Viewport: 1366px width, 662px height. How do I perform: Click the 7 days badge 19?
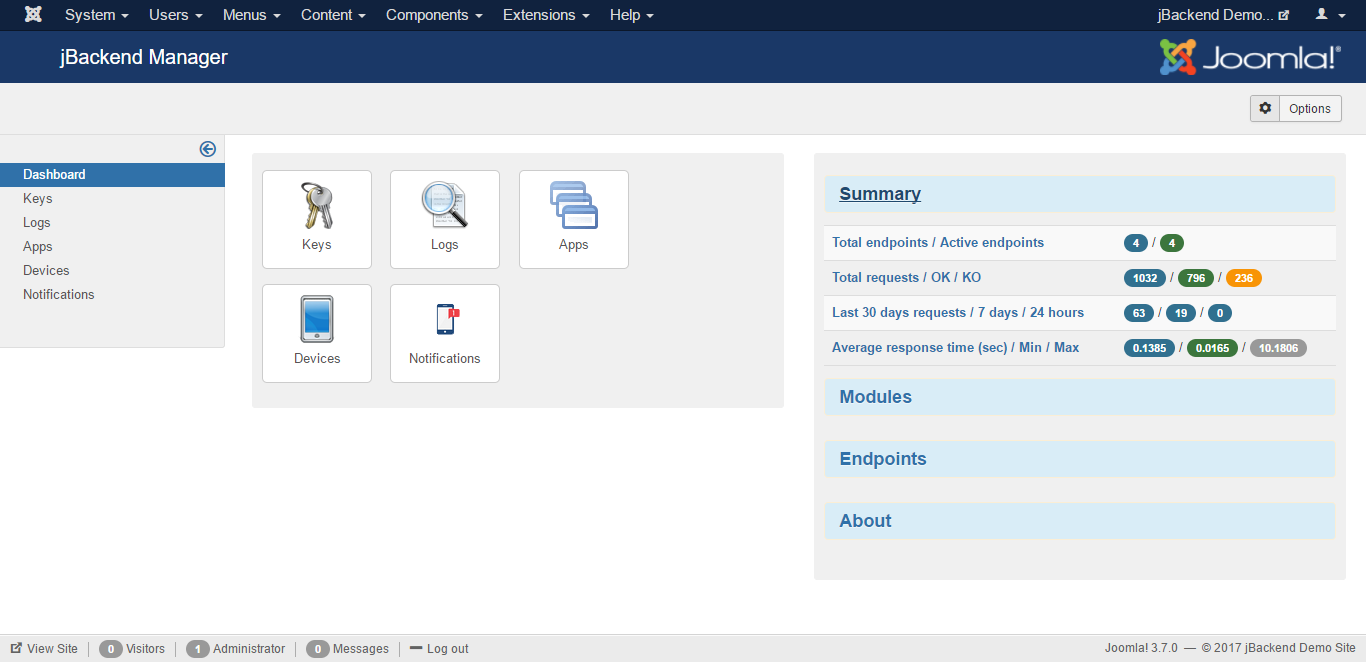tap(1181, 313)
